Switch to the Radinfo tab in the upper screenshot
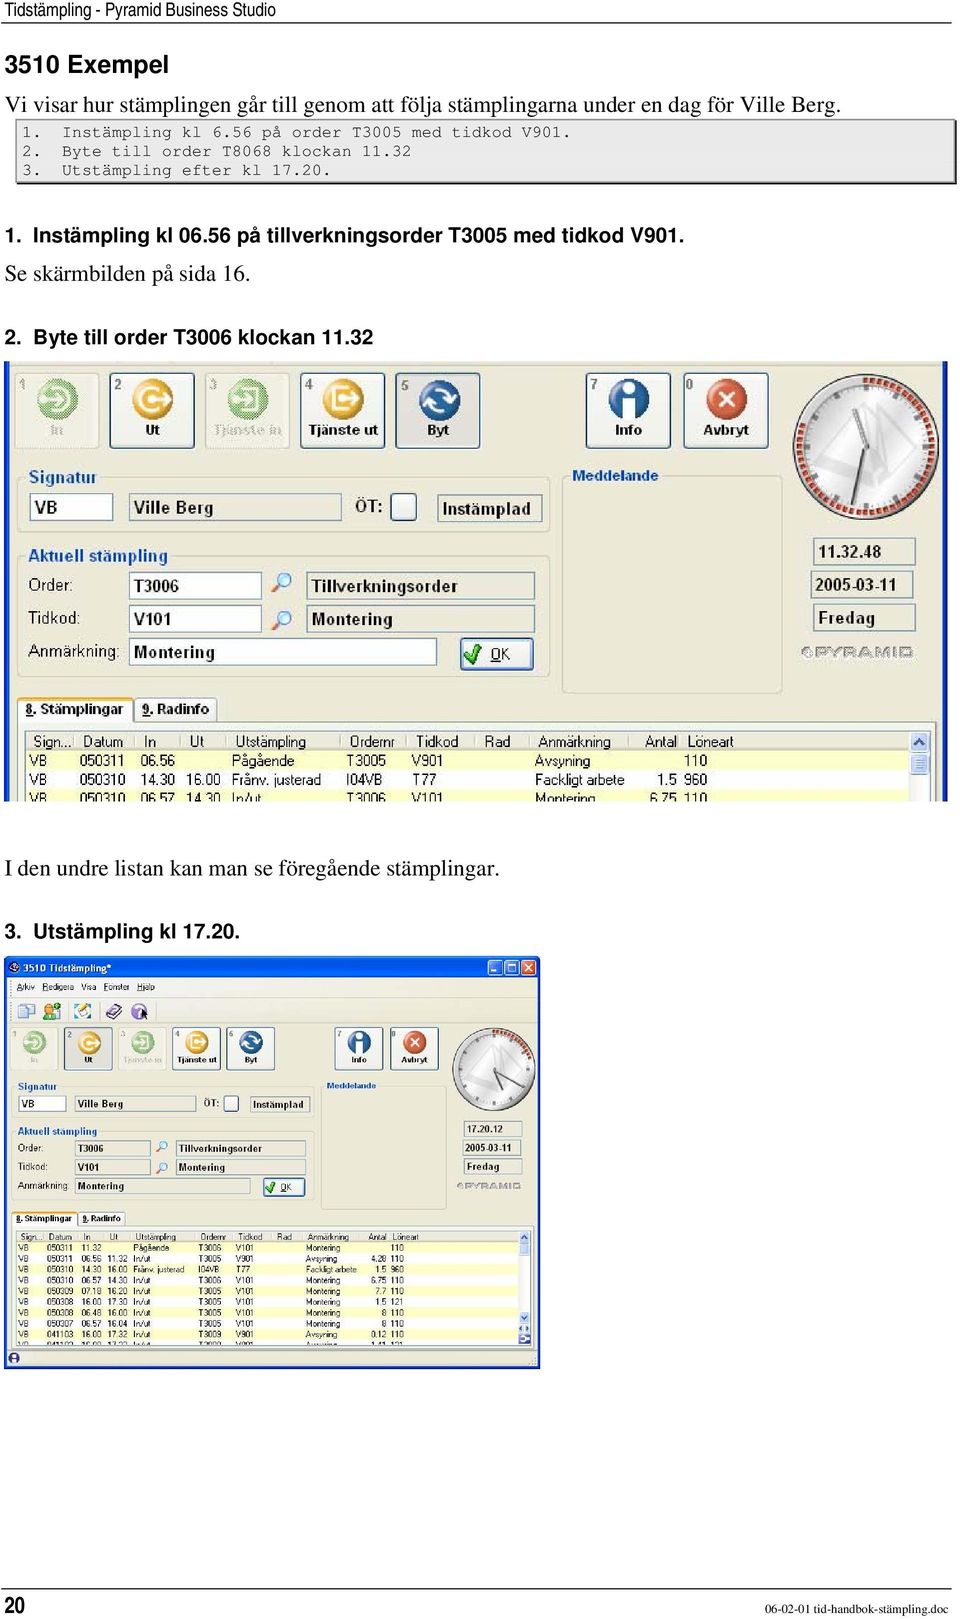This screenshot has height=1619, width=960. [x=175, y=709]
